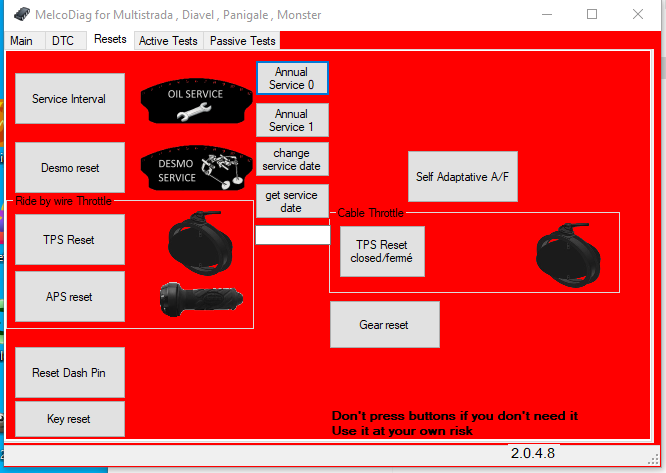Click the Annual Service 0 button
Screen dimensions: 666x473
pos(291,79)
